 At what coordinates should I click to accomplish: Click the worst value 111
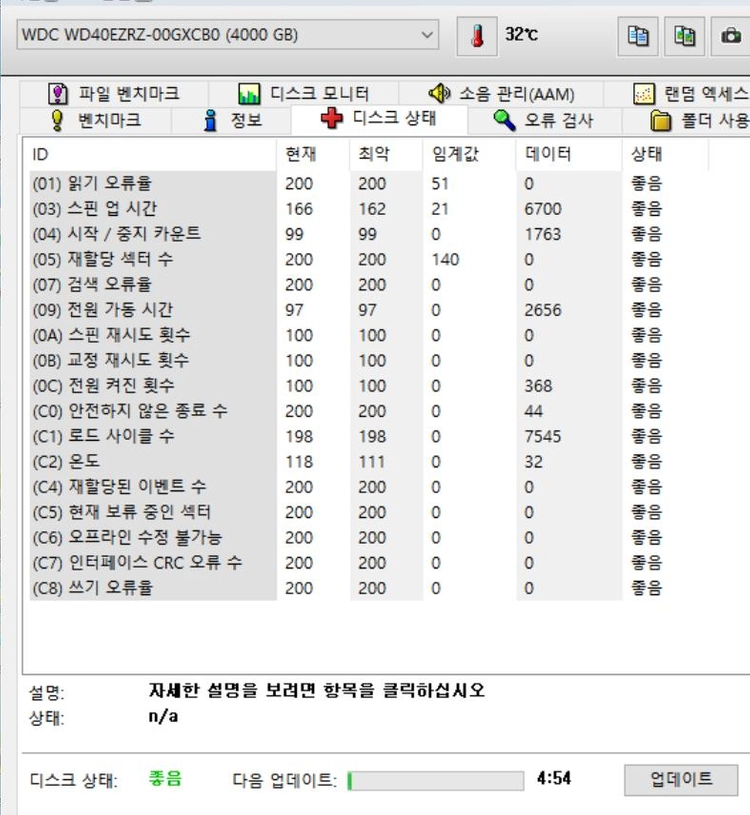coord(372,462)
